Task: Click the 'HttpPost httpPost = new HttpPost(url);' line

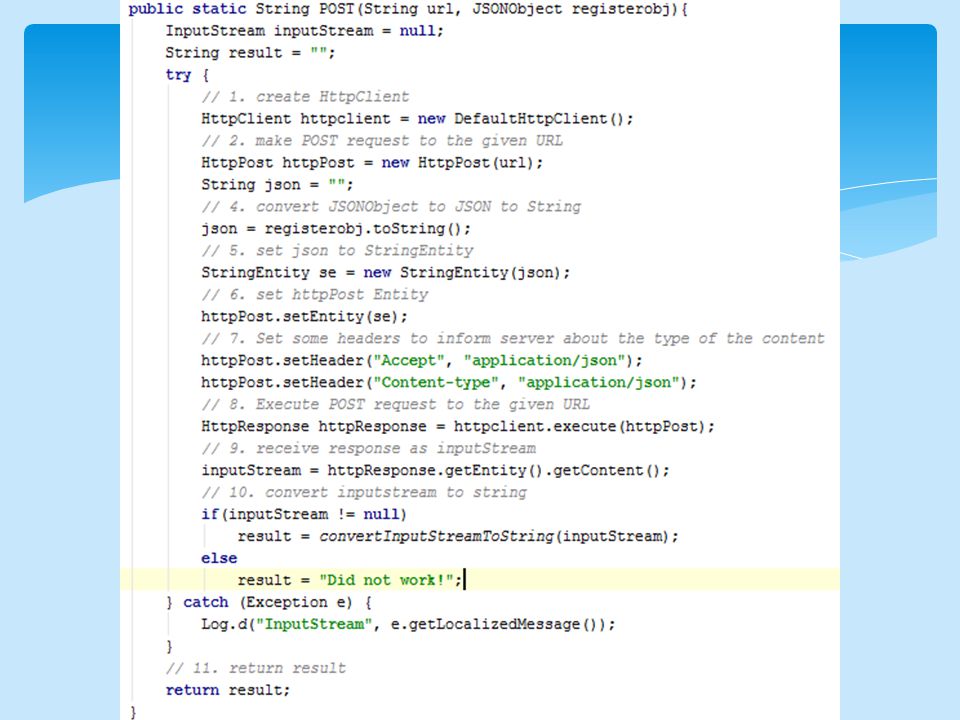Action: (x=372, y=163)
